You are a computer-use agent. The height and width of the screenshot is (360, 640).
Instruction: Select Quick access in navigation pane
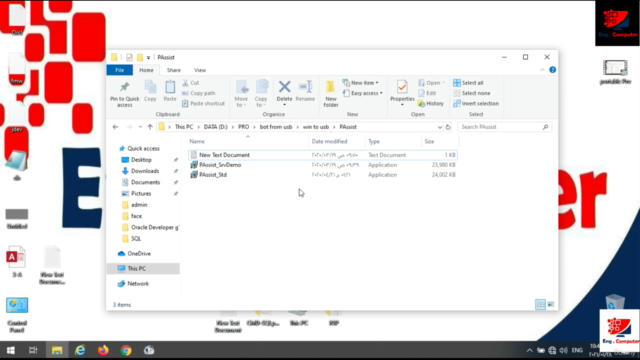pos(143,149)
